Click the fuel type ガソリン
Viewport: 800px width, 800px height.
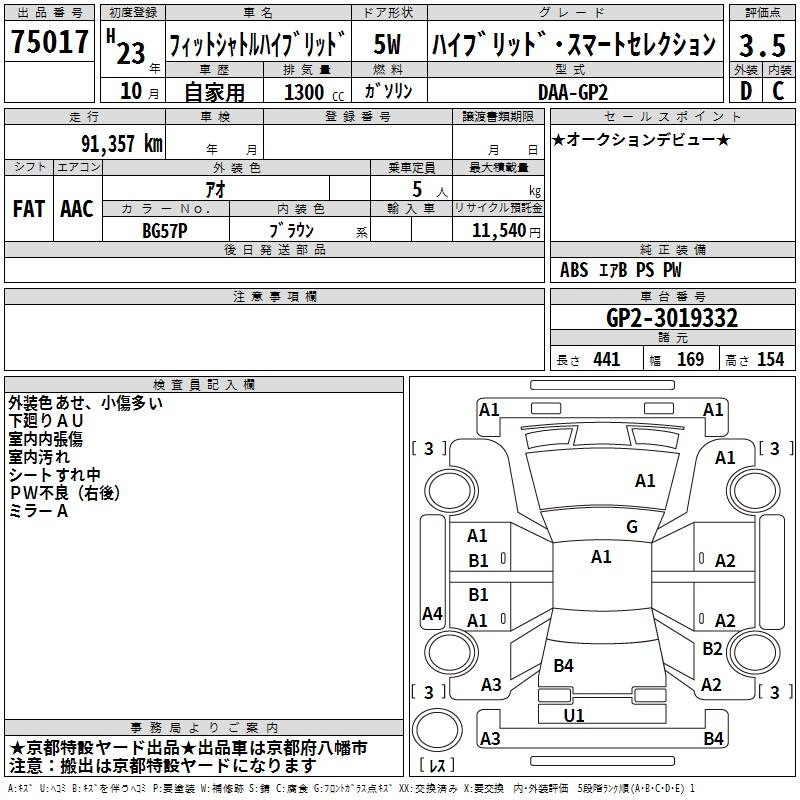pyautogui.click(x=388, y=91)
